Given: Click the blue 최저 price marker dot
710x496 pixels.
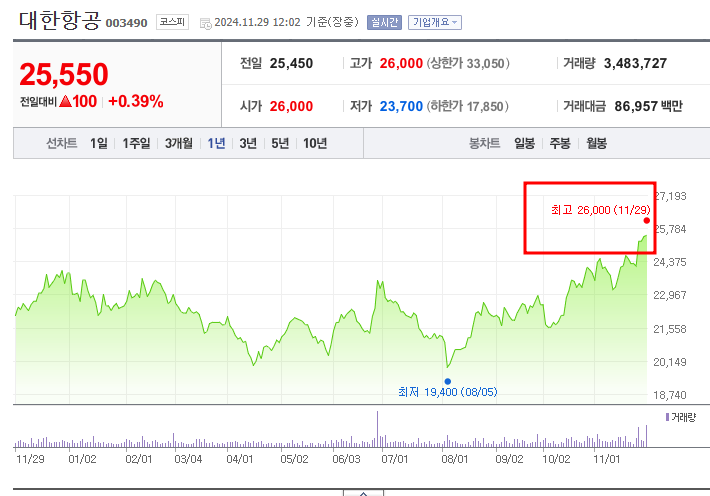Looking at the screenshot, I should (x=448, y=381).
